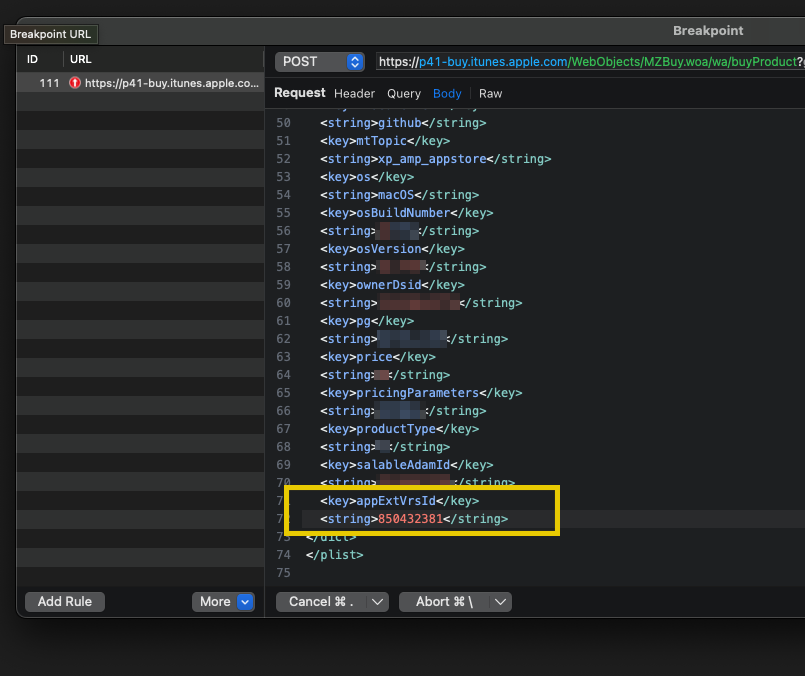805x676 pixels.
Task: Click the Add Rule button
Action: (65, 602)
